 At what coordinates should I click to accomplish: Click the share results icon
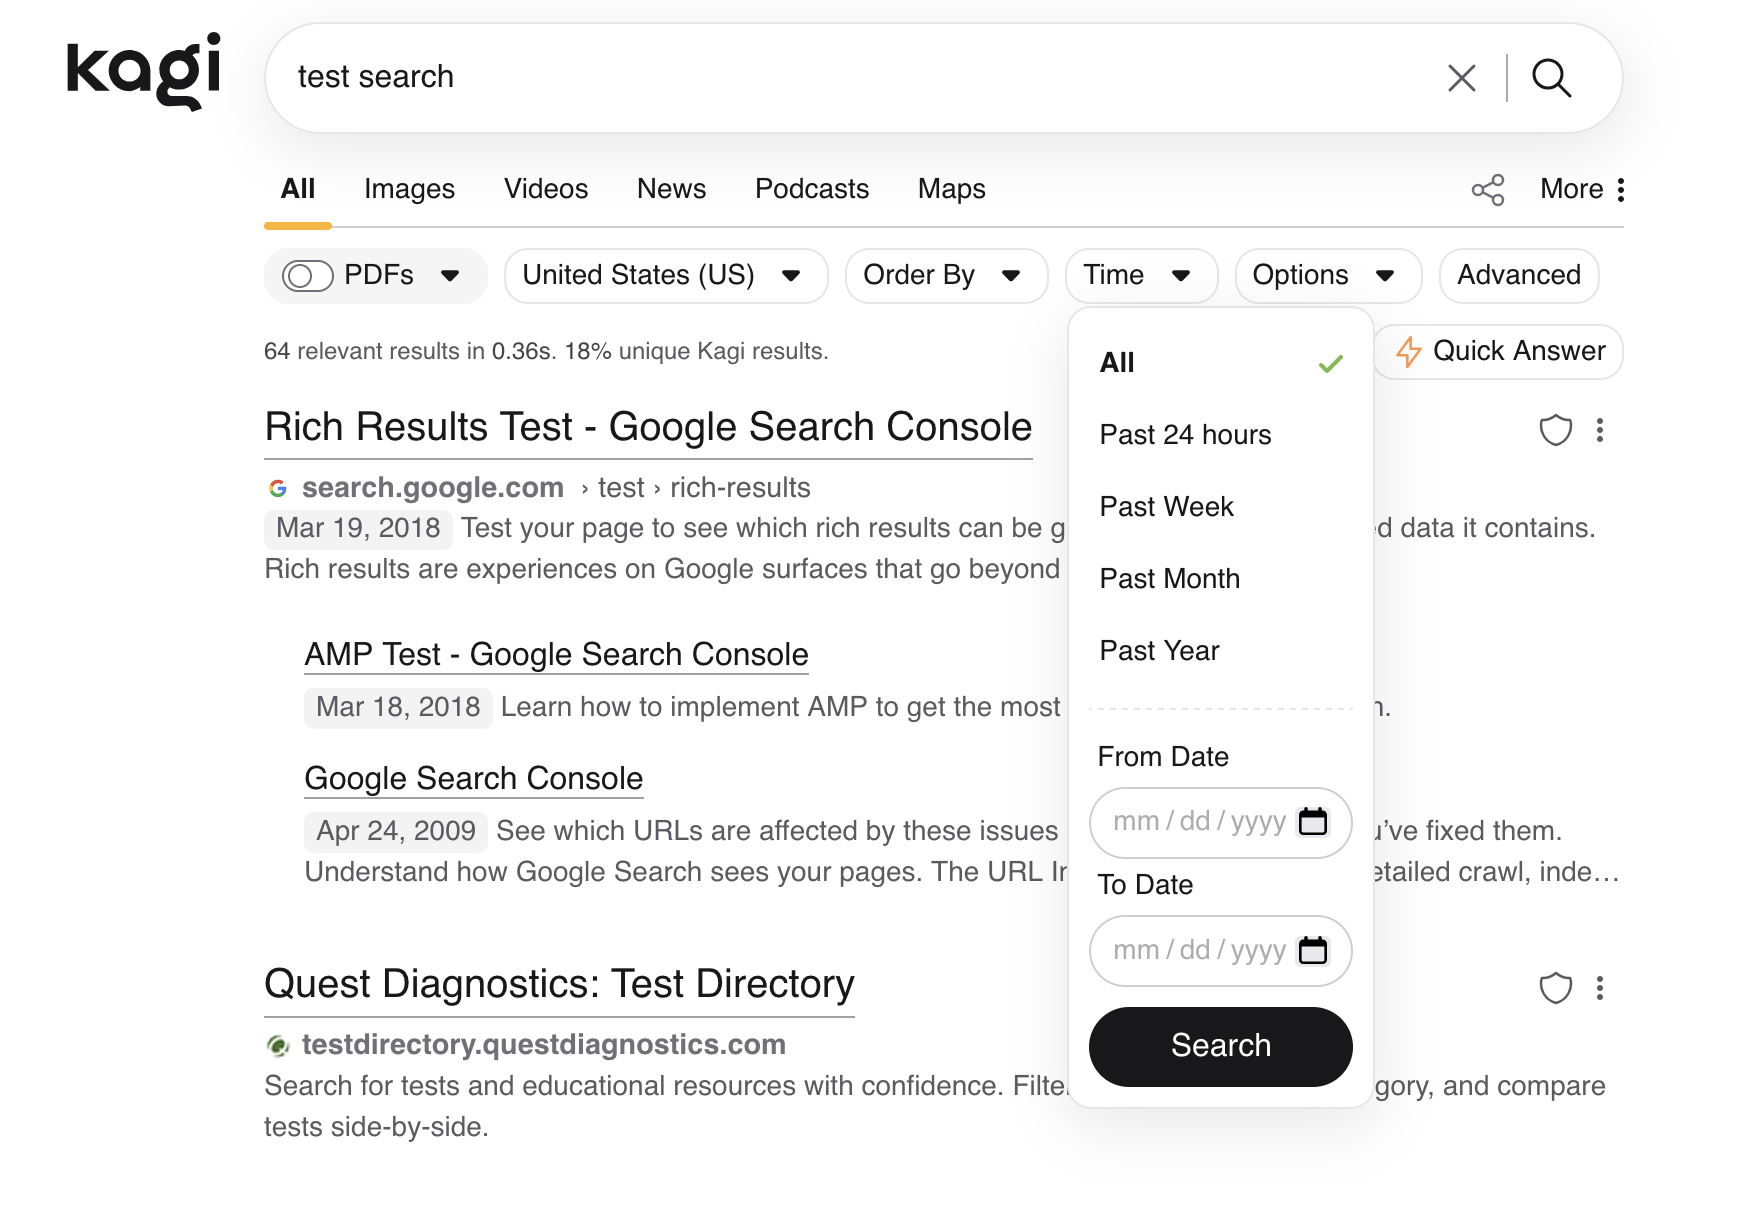click(x=1488, y=189)
